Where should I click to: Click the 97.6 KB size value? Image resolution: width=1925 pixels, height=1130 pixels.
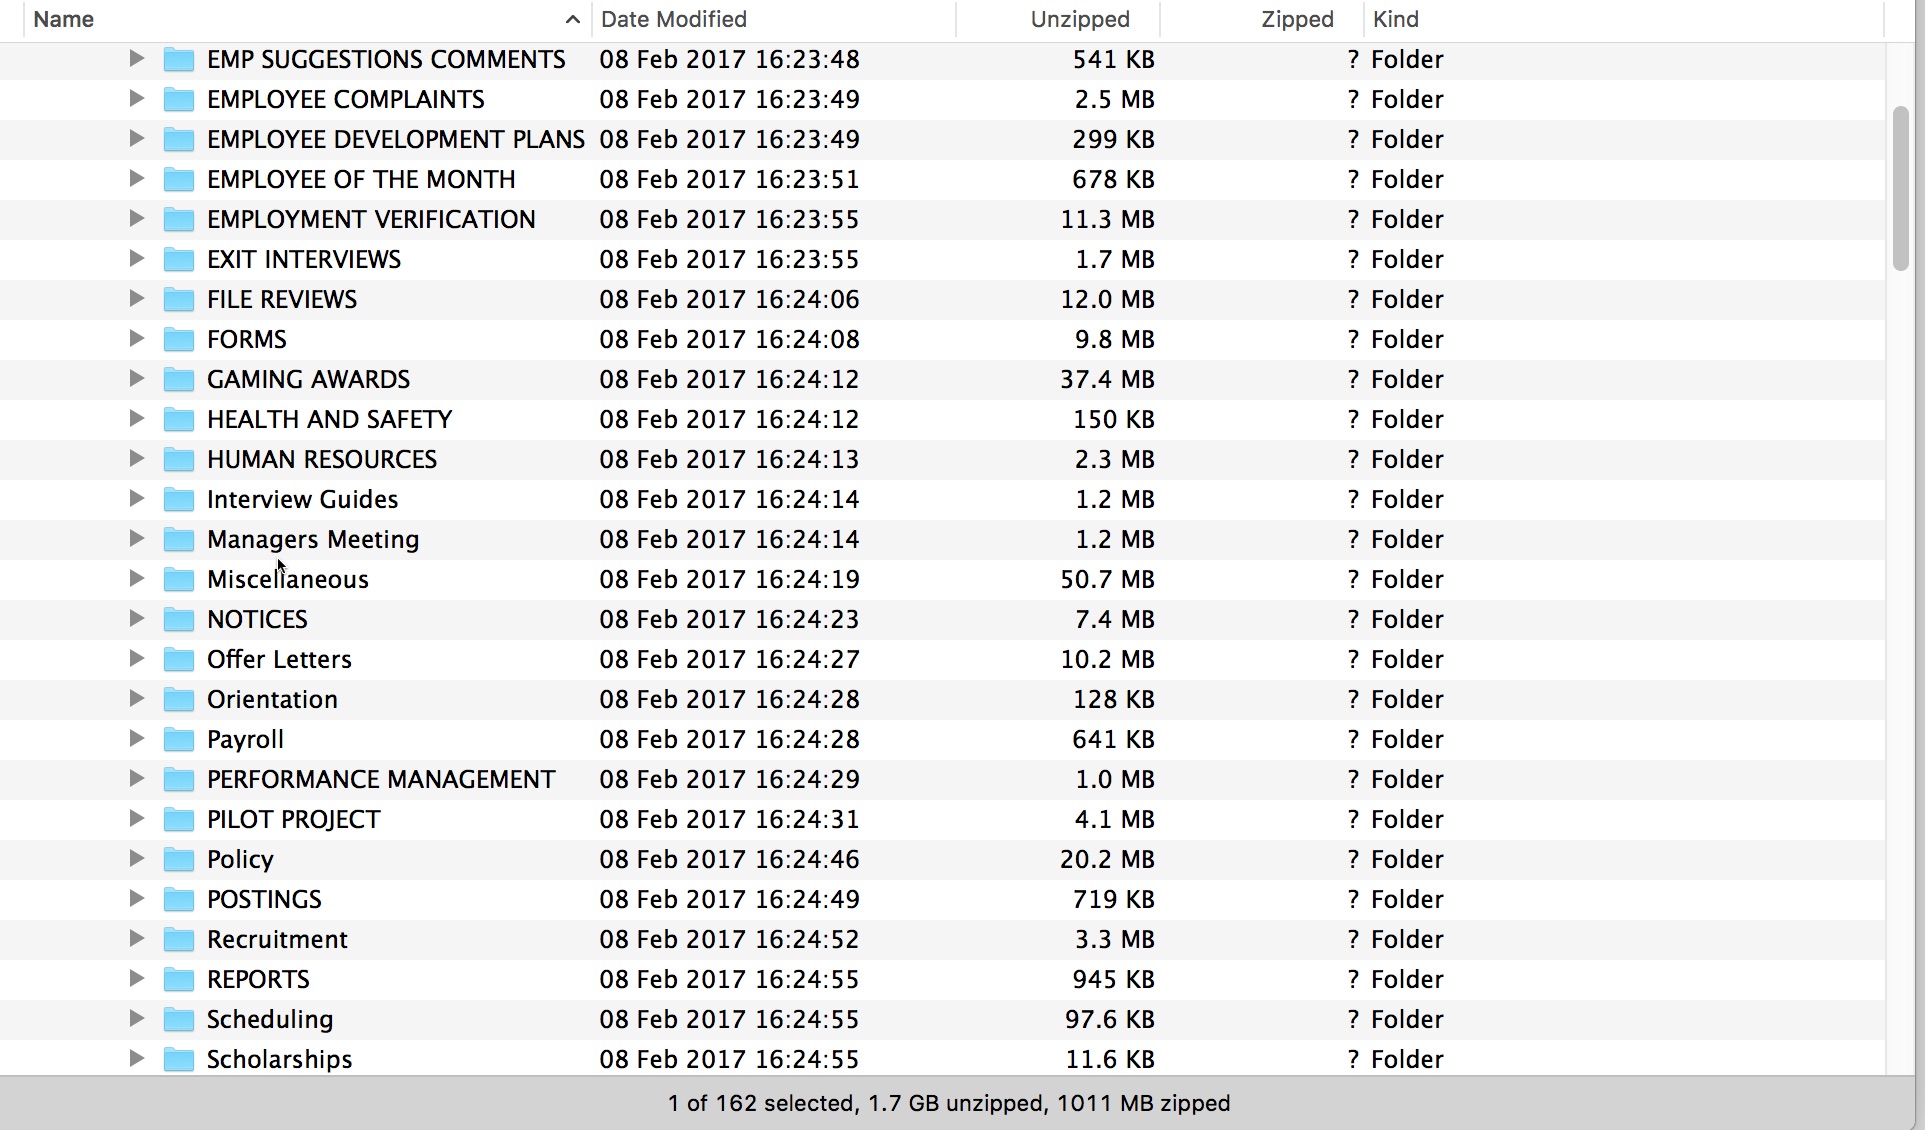pos(1110,1019)
